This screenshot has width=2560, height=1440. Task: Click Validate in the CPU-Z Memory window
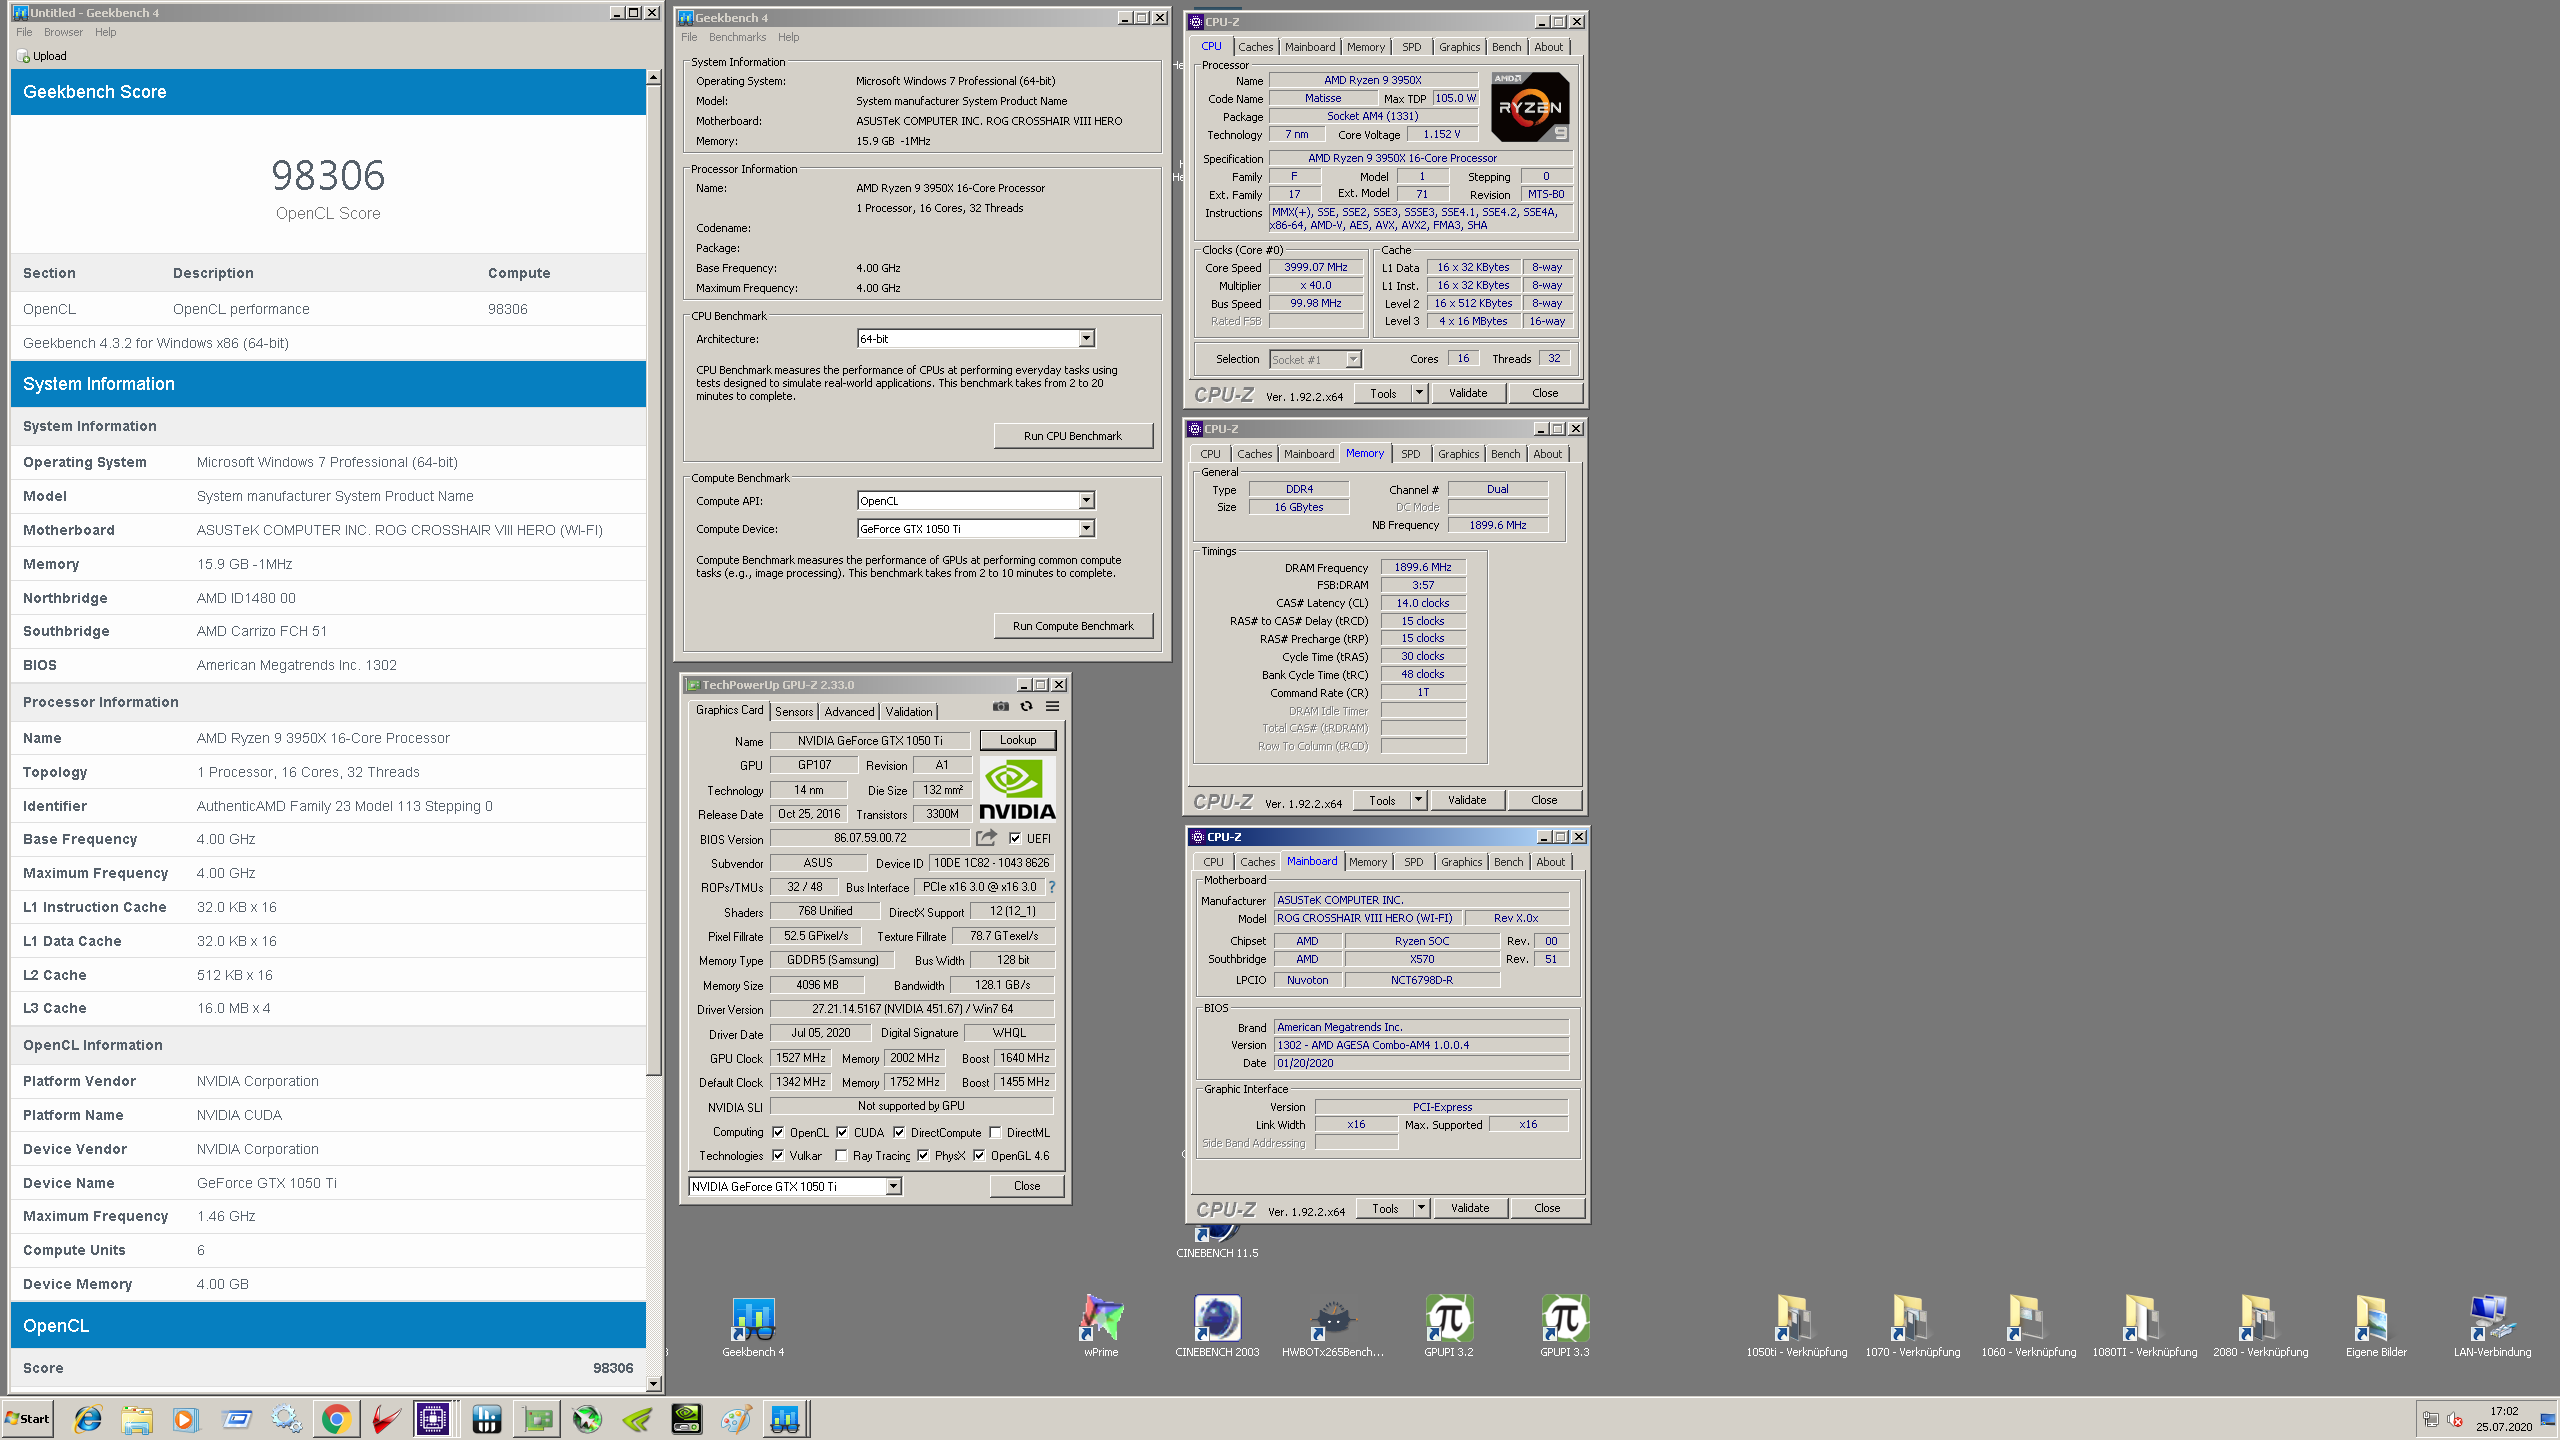(x=1467, y=800)
